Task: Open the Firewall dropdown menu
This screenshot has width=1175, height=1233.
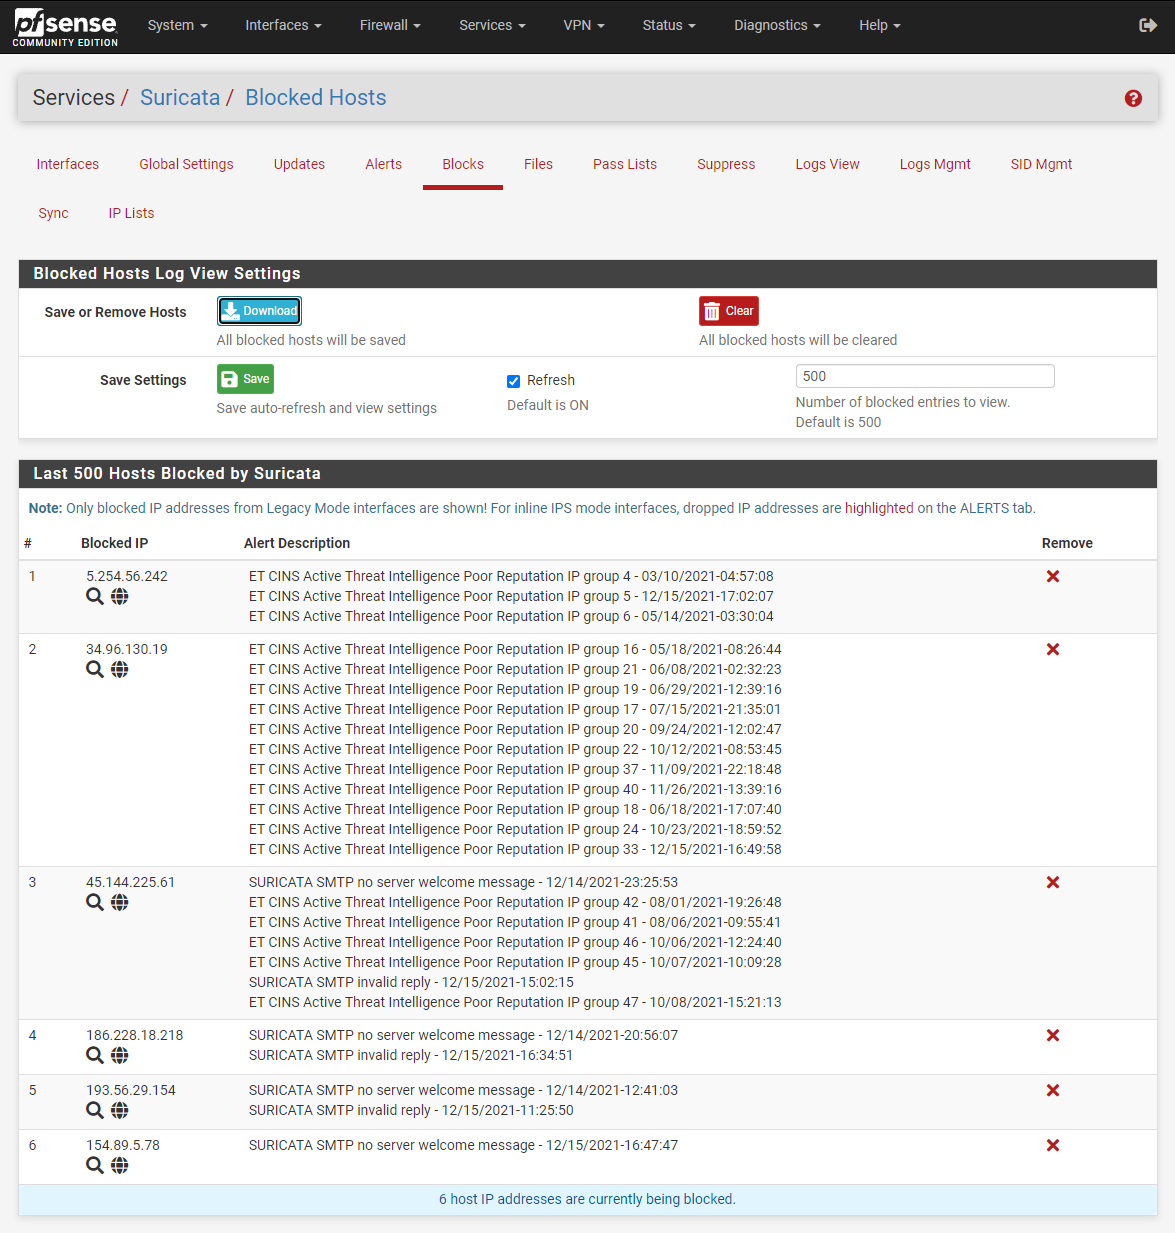Action: tap(389, 25)
